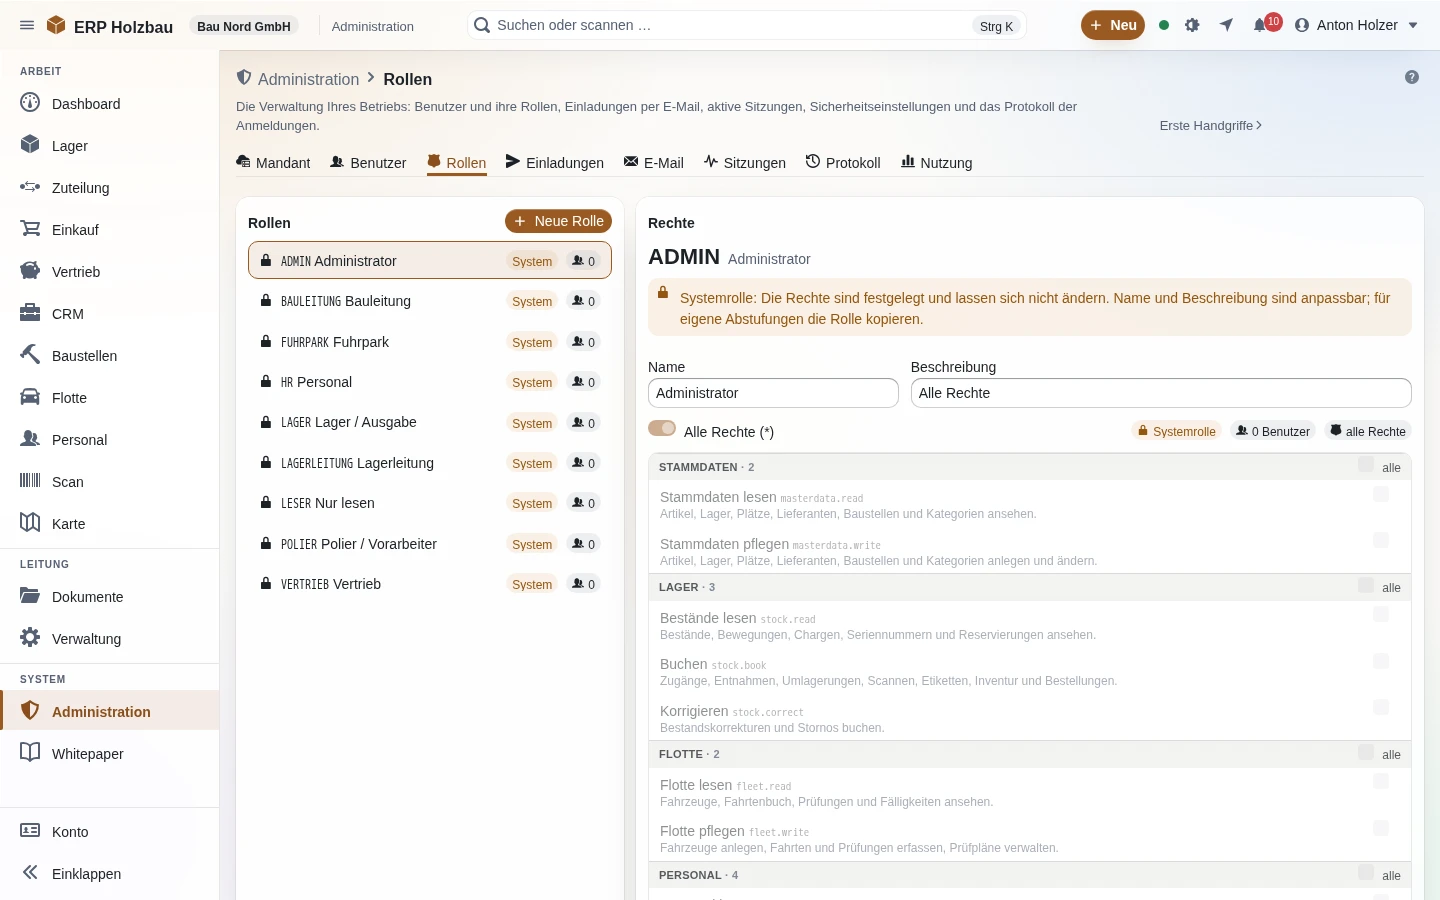The height and width of the screenshot is (900, 1440).
Task: Switch to the Sitzungen tab
Action: 745,162
